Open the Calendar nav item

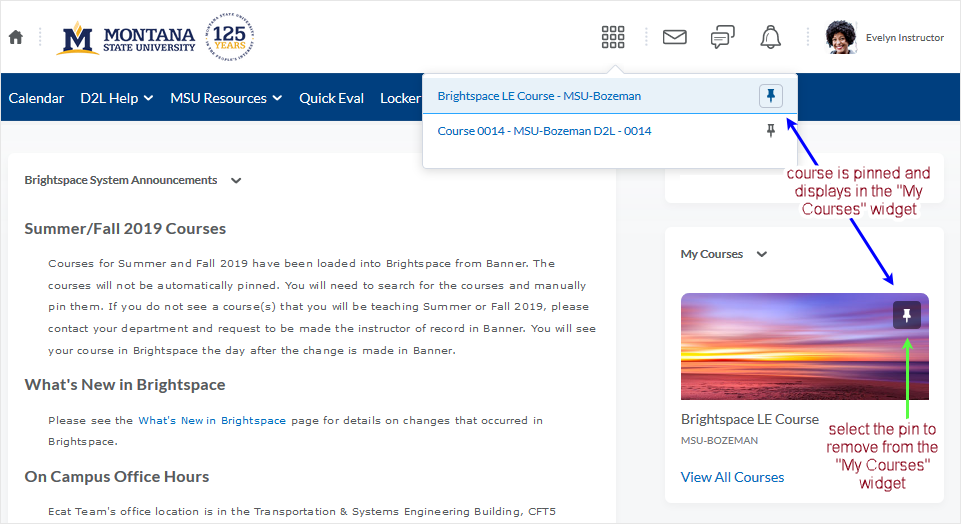(36, 98)
